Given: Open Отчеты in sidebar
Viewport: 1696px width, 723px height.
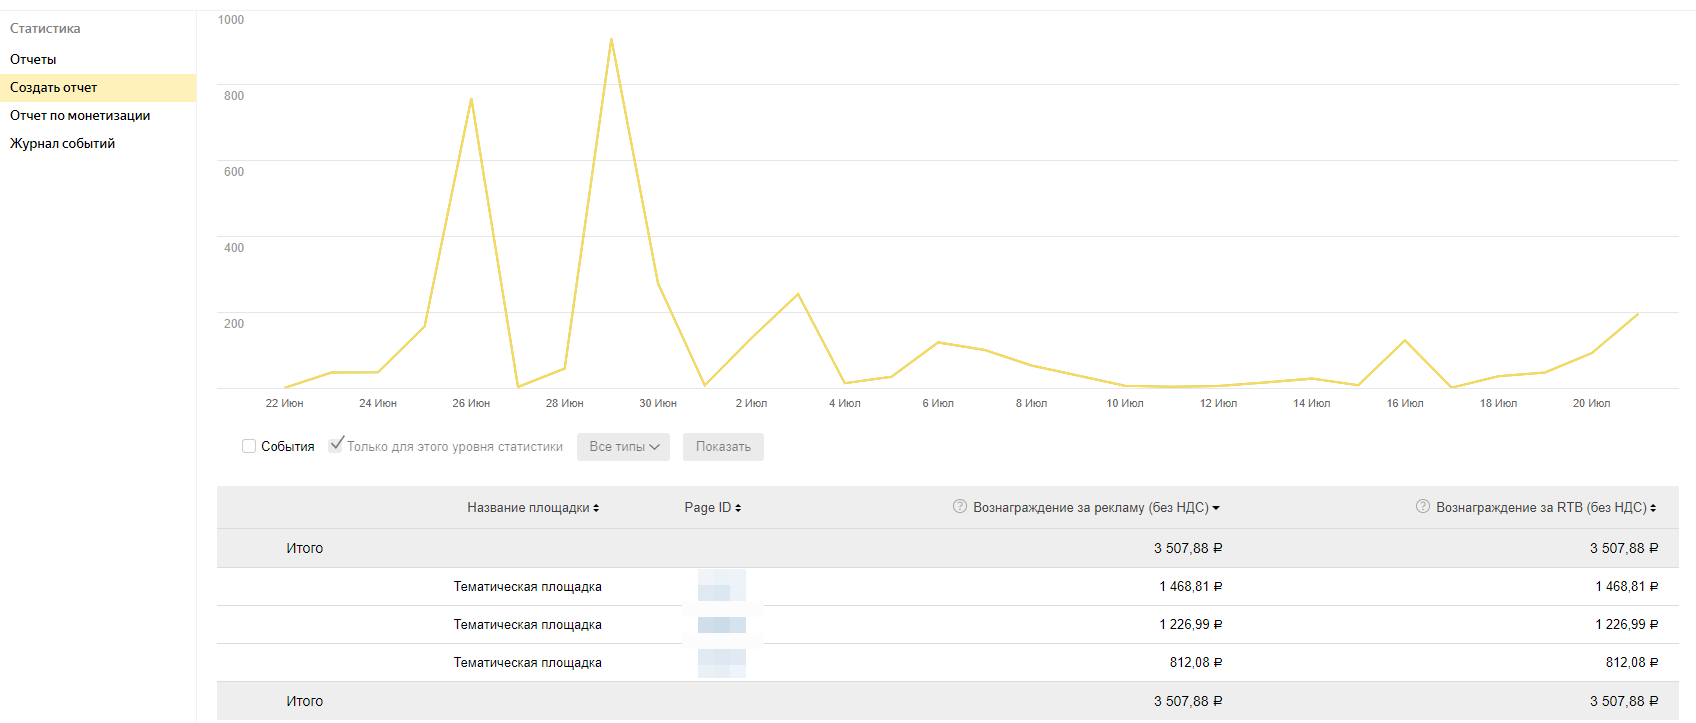Looking at the screenshot, I should [x=33, y=59].
